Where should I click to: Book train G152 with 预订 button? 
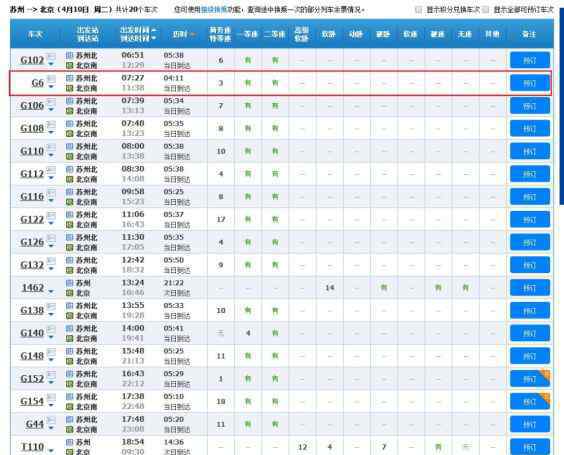530,379
